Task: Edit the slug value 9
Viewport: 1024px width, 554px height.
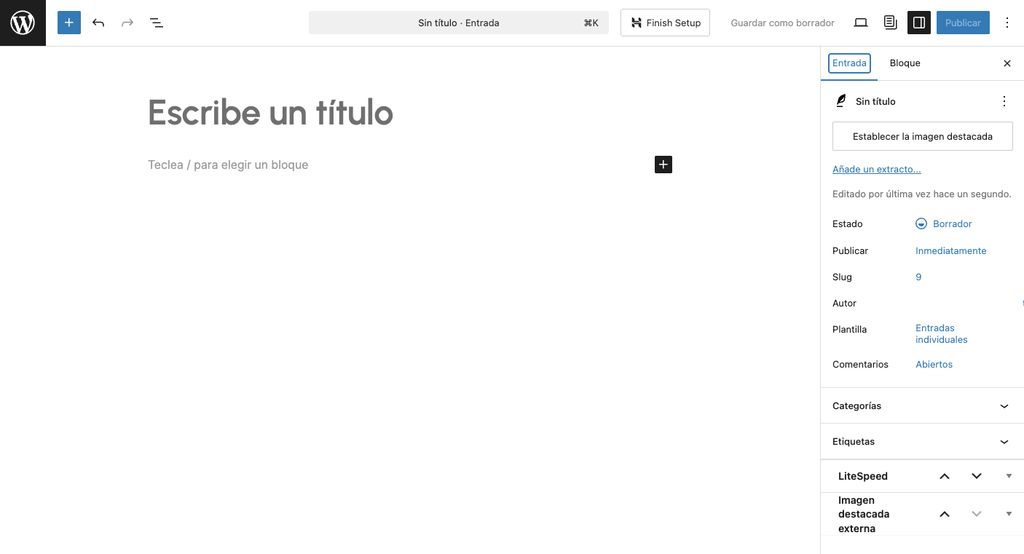Action: [918, 277]
